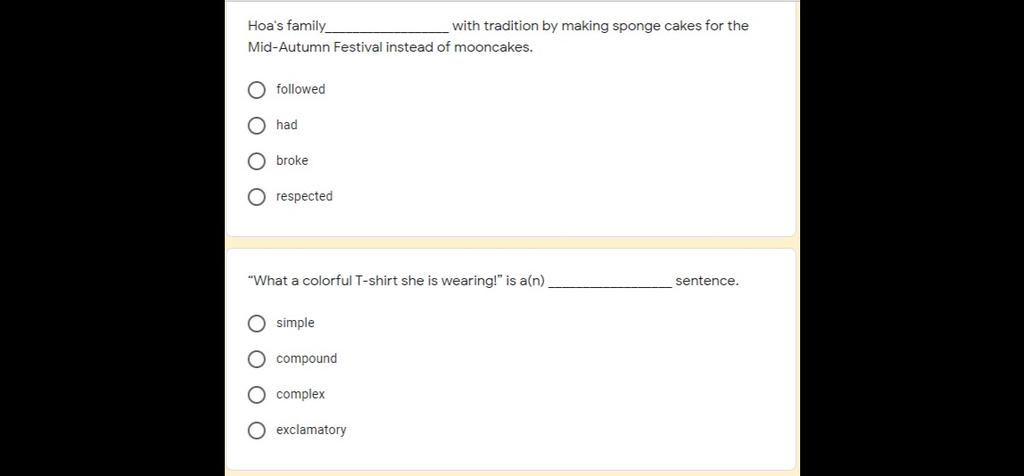The height and width of the screenshot is (476, 1024).
Task: Click the blank line in the tradition question
Action: [387, 30]
